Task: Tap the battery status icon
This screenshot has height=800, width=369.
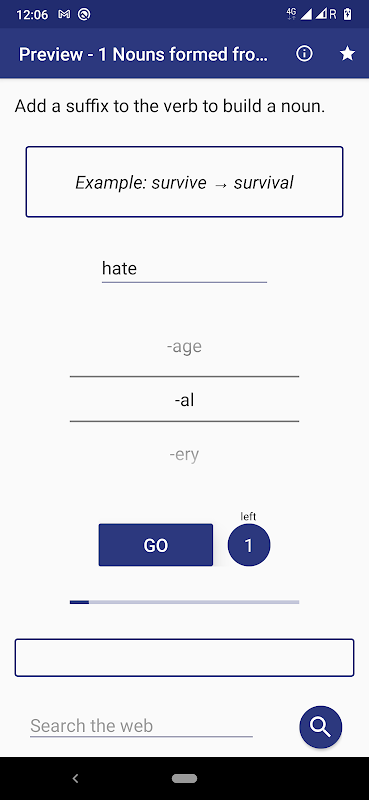Action: [348, 14]
